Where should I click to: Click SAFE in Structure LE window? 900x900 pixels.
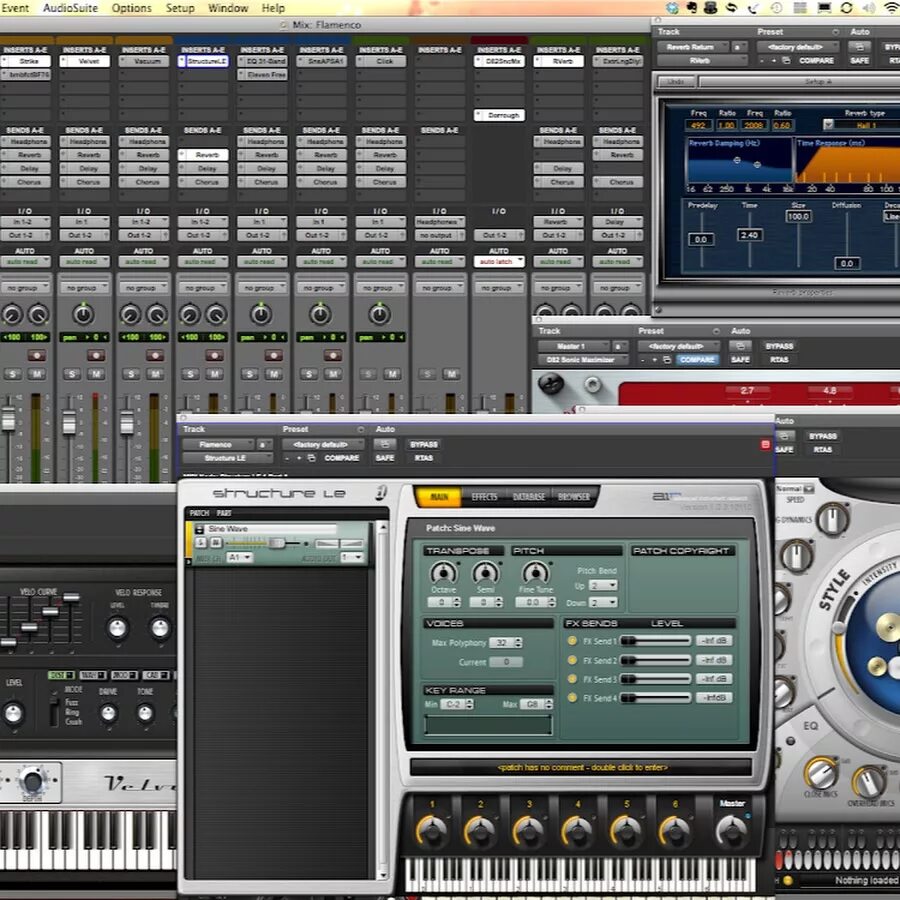coord(385,458)
